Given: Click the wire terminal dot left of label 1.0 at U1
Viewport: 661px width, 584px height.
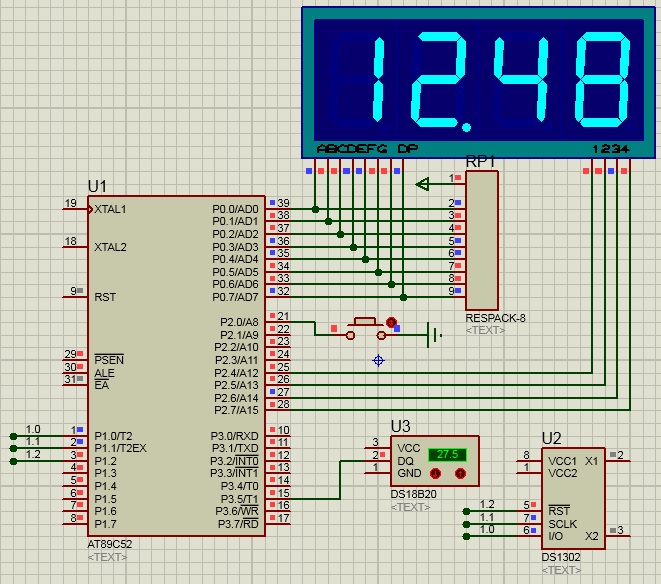Looking at the screenshot, I should (13, 436).
